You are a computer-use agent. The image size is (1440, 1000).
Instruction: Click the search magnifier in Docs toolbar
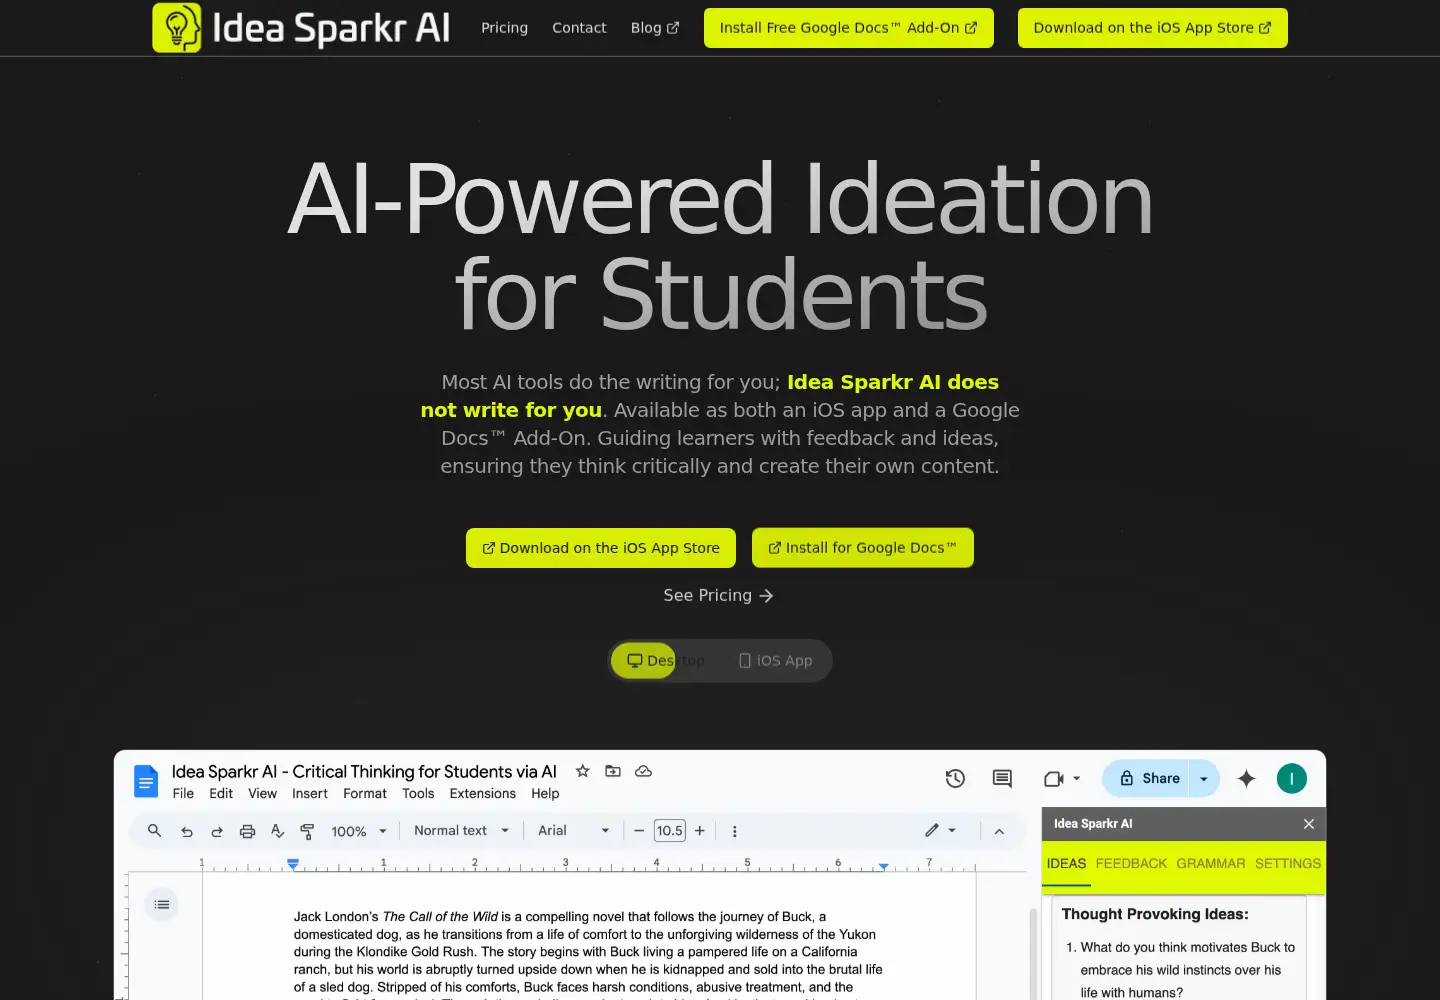point(154,831)
